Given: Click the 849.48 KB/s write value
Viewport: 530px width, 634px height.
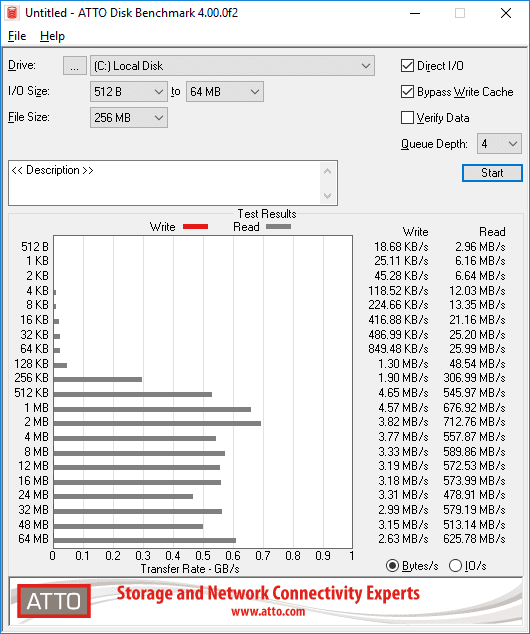Looking at the screenshot, I should (398, 349).
